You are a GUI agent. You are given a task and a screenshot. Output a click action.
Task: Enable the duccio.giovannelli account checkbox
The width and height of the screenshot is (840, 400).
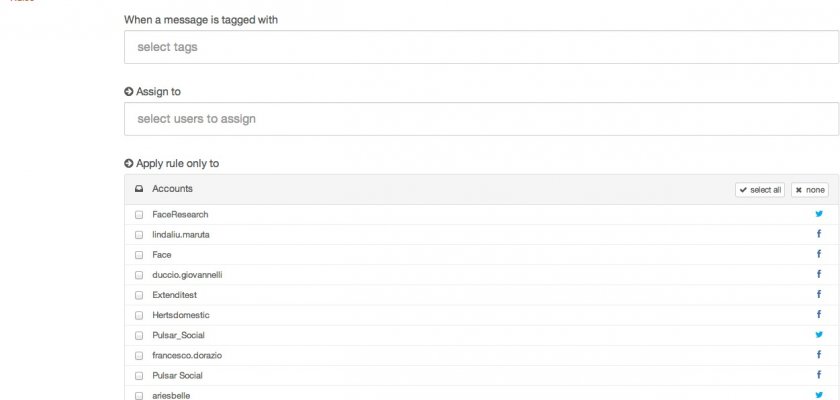click(x=139, y=275)
